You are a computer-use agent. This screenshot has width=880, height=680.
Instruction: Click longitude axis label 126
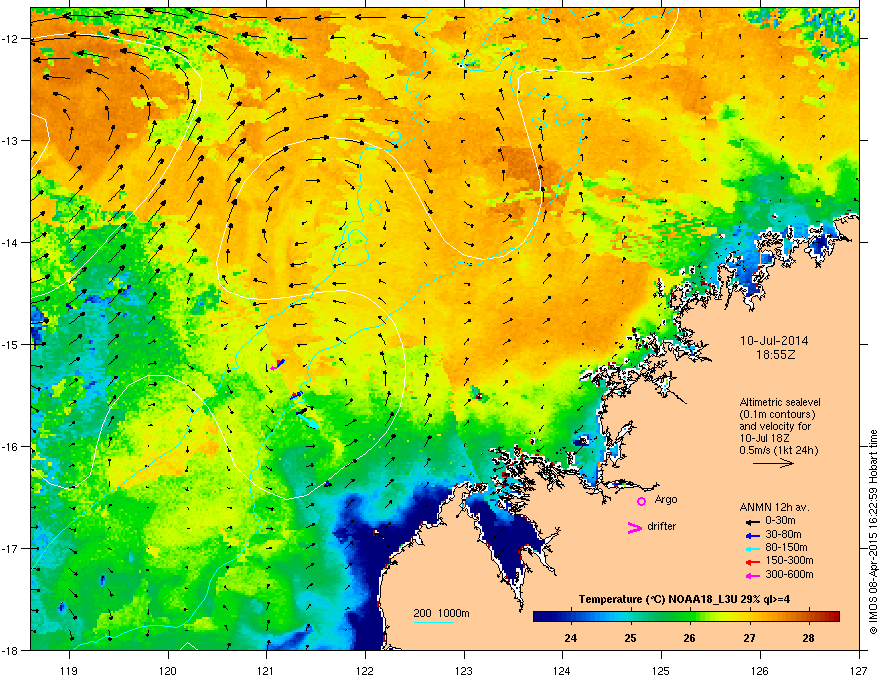pyautogui.click(x=760, y=670)
